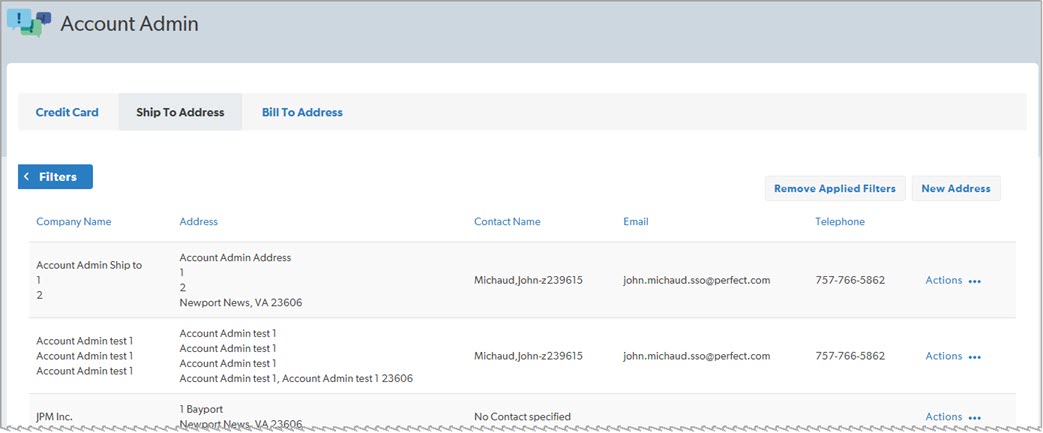Viewport: 1043px width, 433px height.
Task: Click the Account Admin chat bubbles logo
Action: pos(29,23)
